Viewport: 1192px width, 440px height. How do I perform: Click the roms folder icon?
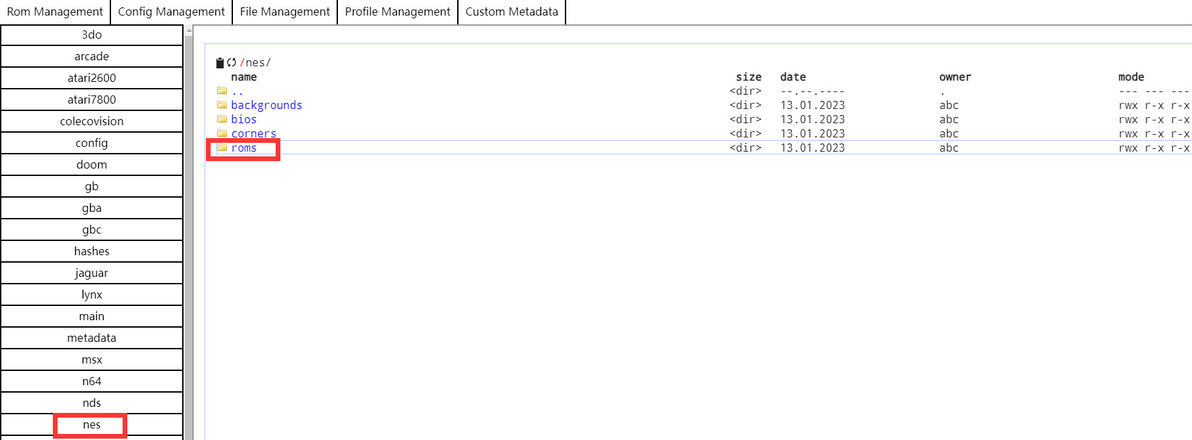point(222,148)
